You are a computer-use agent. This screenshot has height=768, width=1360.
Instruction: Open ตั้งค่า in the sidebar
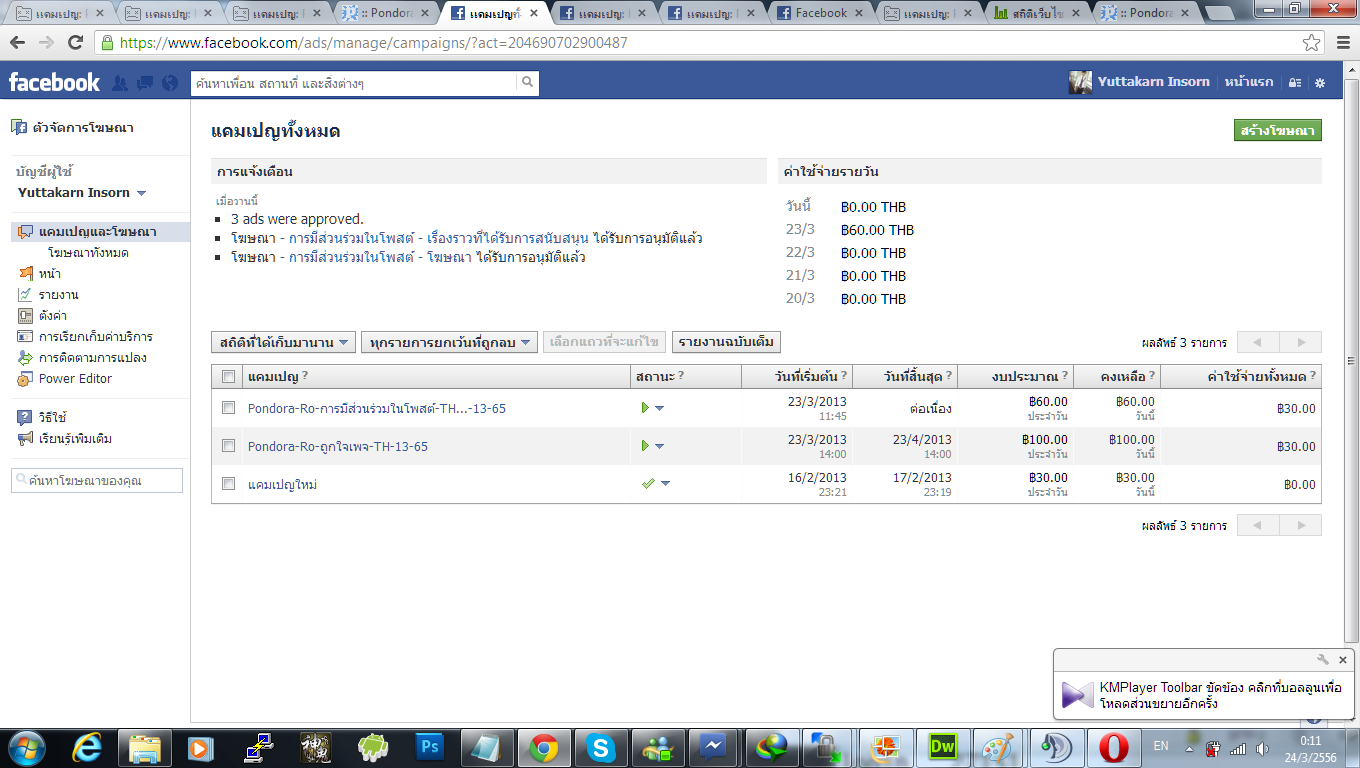pos(53,316)
